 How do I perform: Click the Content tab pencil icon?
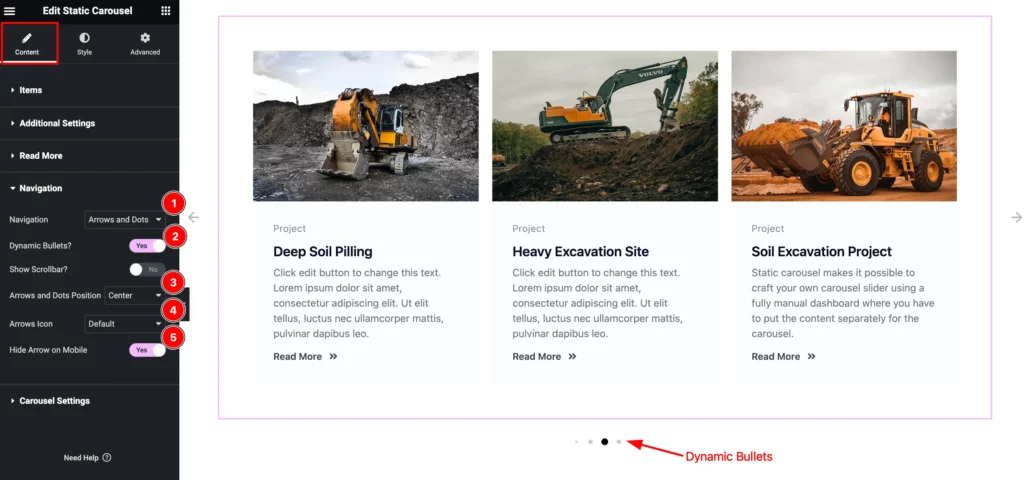click(27, 39)
